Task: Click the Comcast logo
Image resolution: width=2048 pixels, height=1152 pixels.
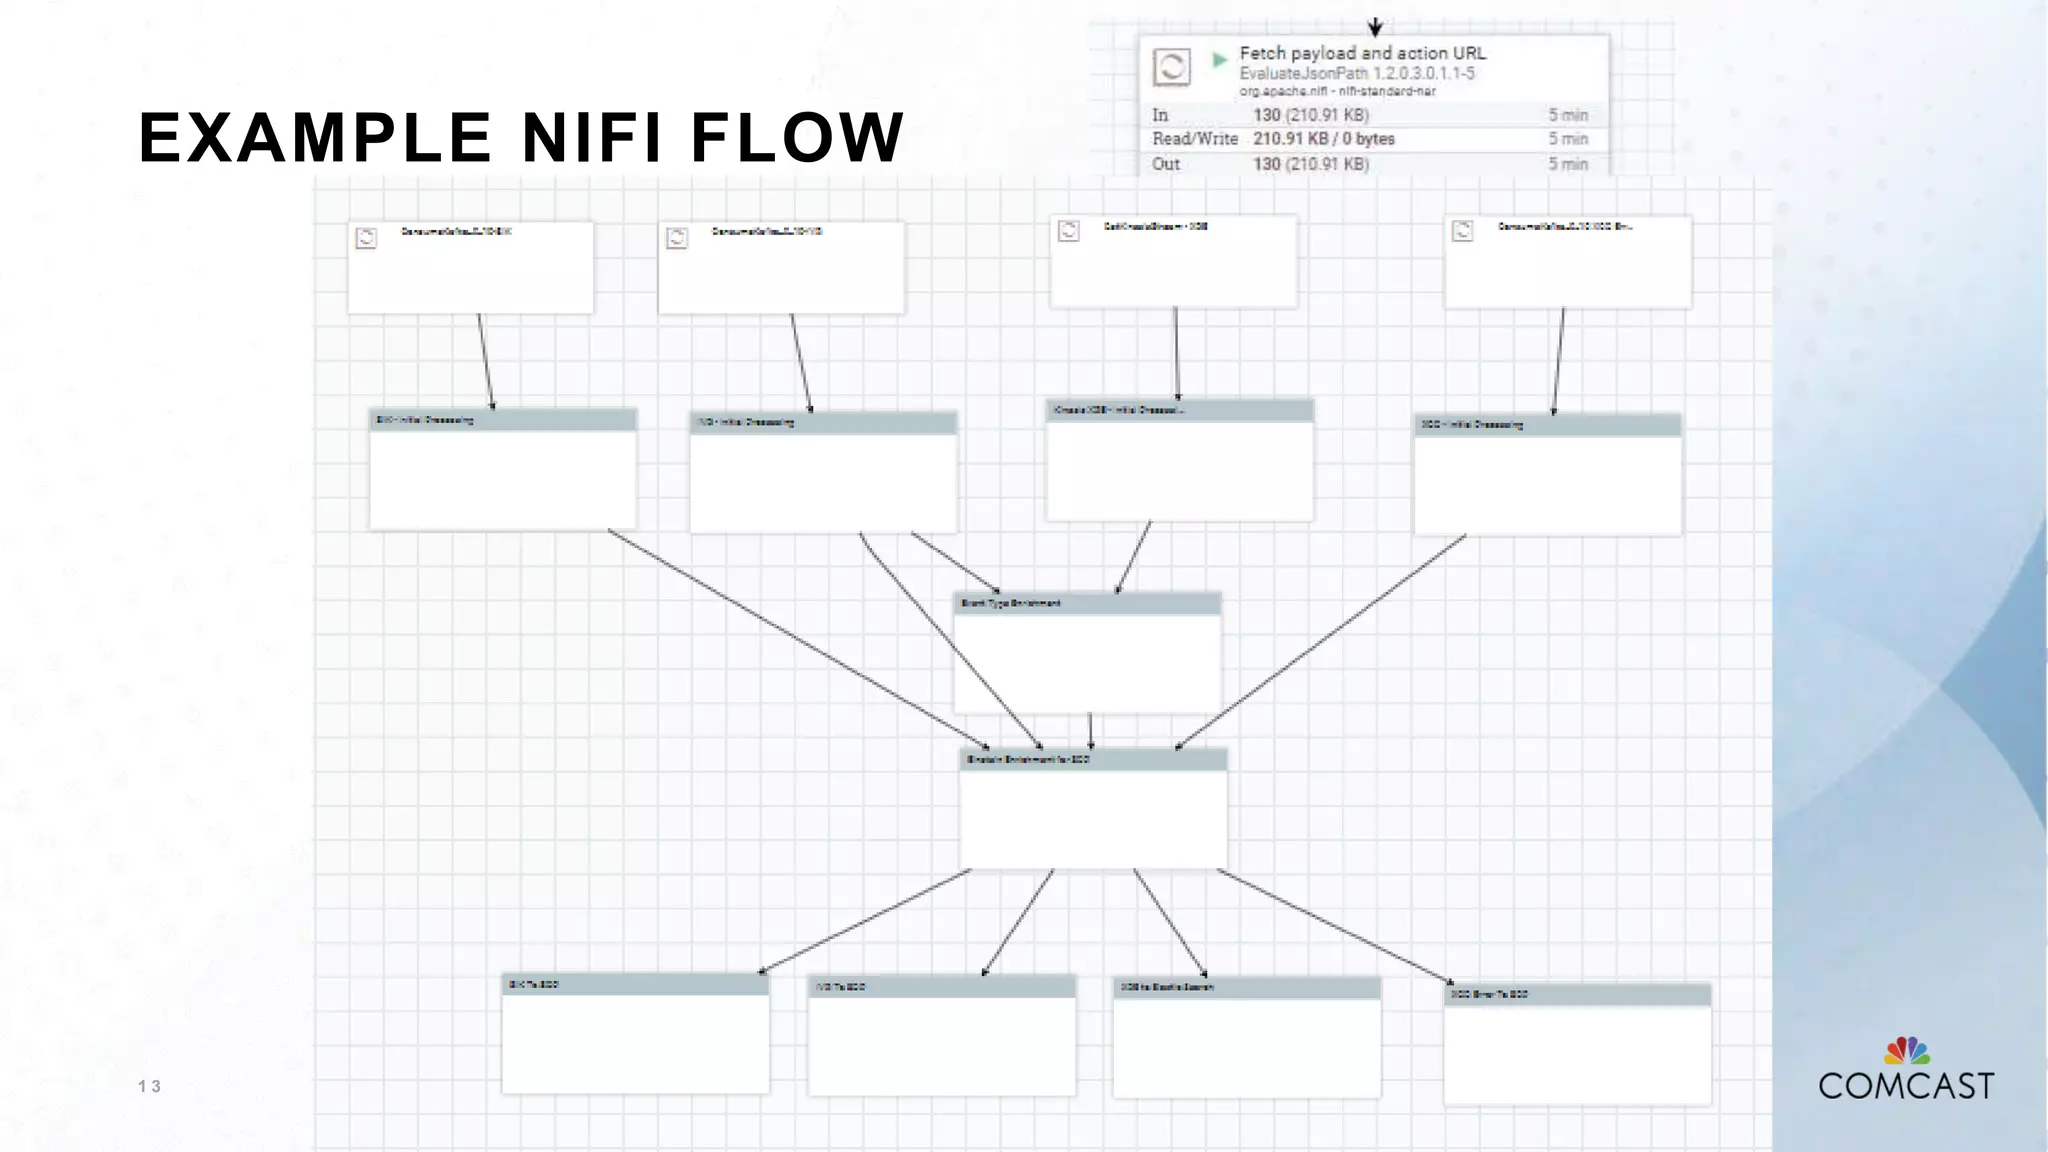Action: coord(1906,1069)
